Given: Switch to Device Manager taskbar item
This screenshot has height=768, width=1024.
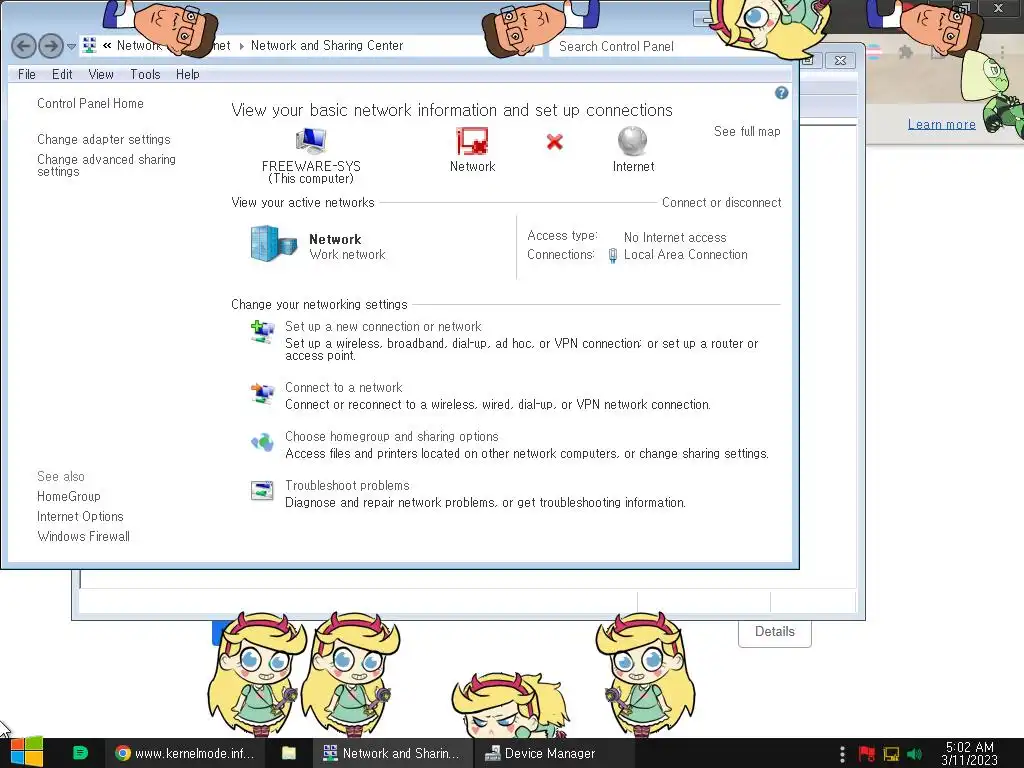Looking at the screenshot, I should coord(552,753).
